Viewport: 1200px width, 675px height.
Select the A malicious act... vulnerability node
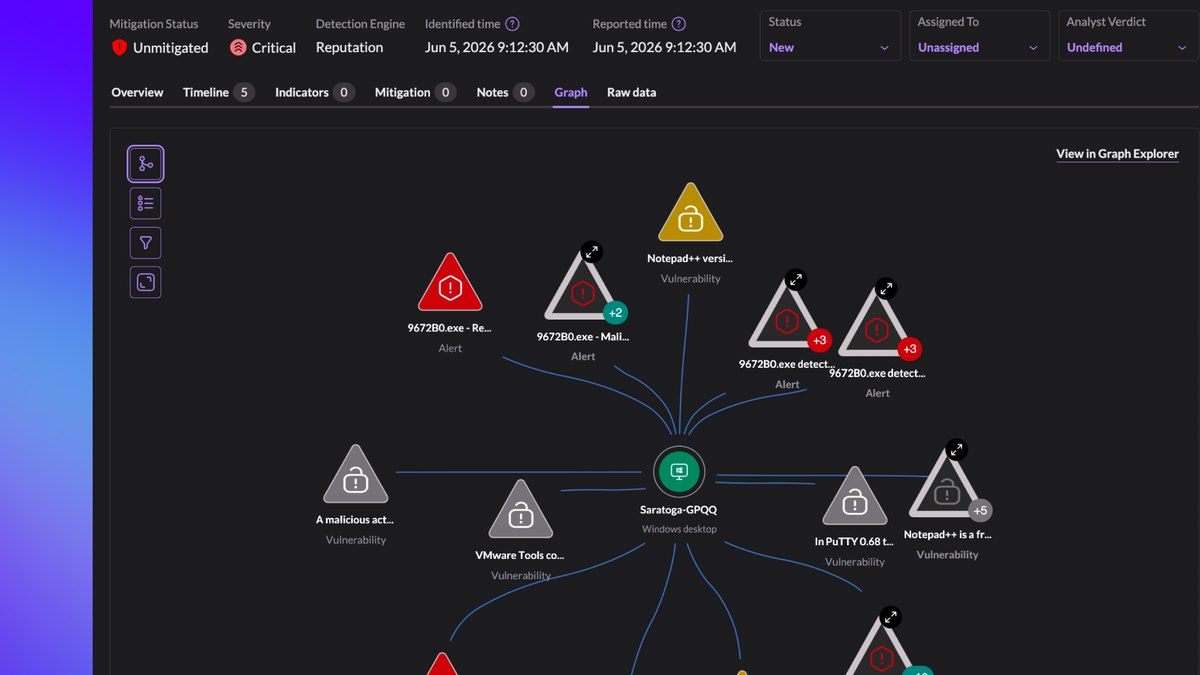(356, 475)
